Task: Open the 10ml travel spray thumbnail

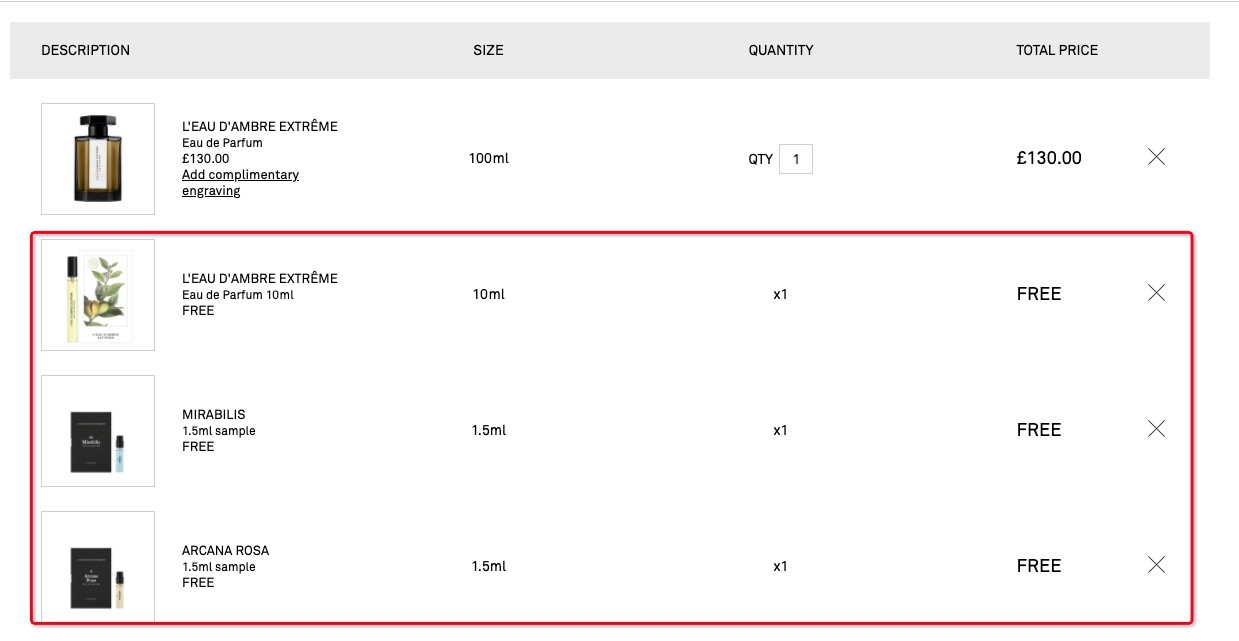Action: [98, 295]
